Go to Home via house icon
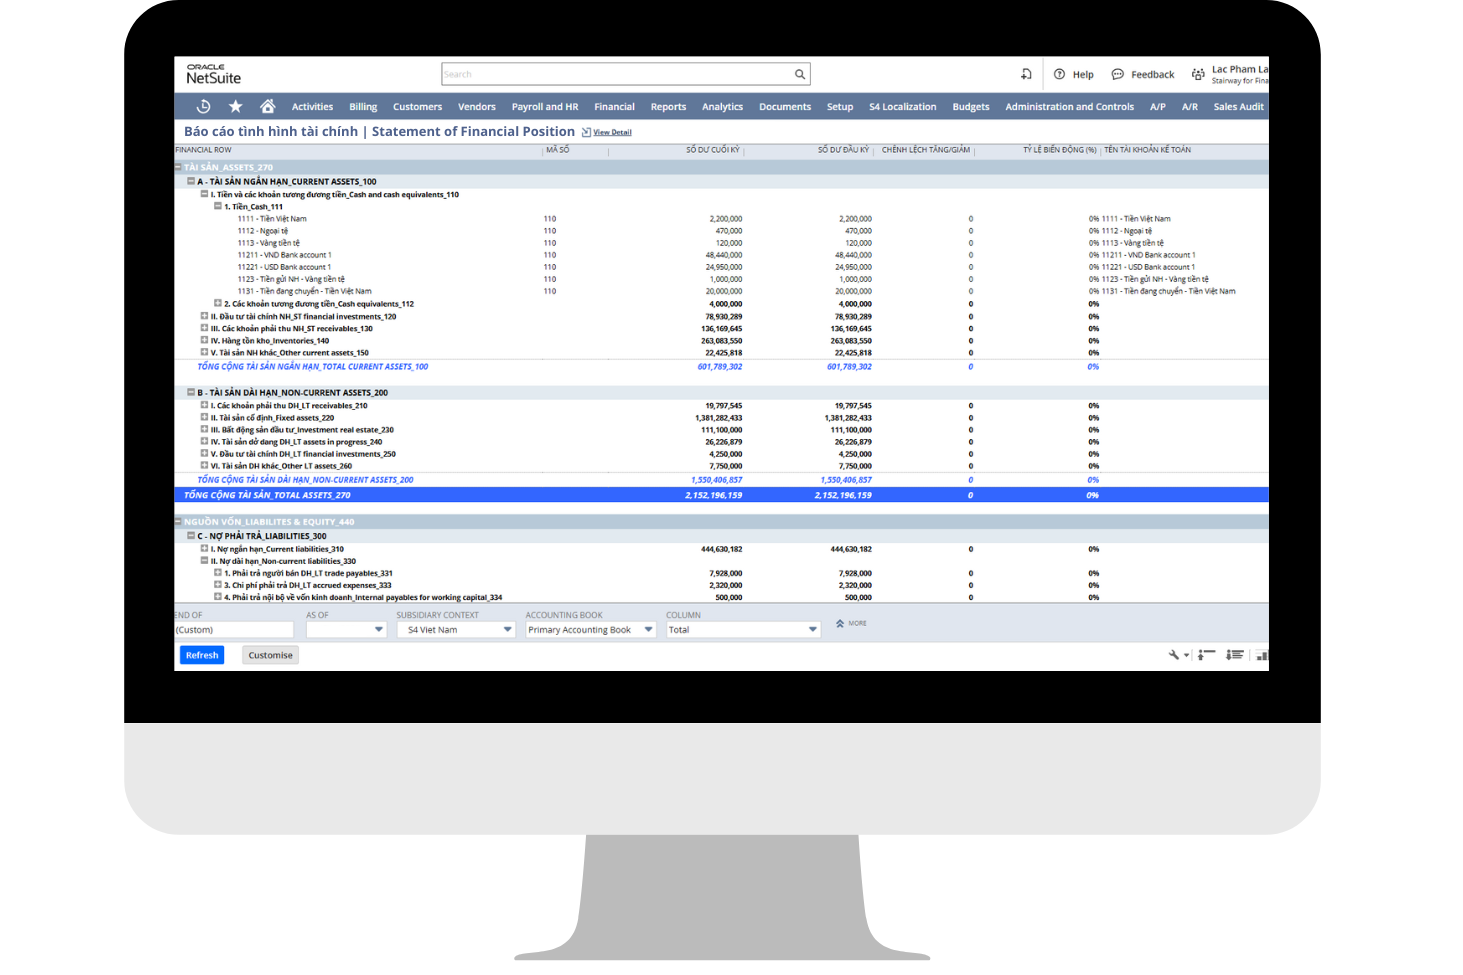This screenshot has height=975, width=1463. click(267, 107)
